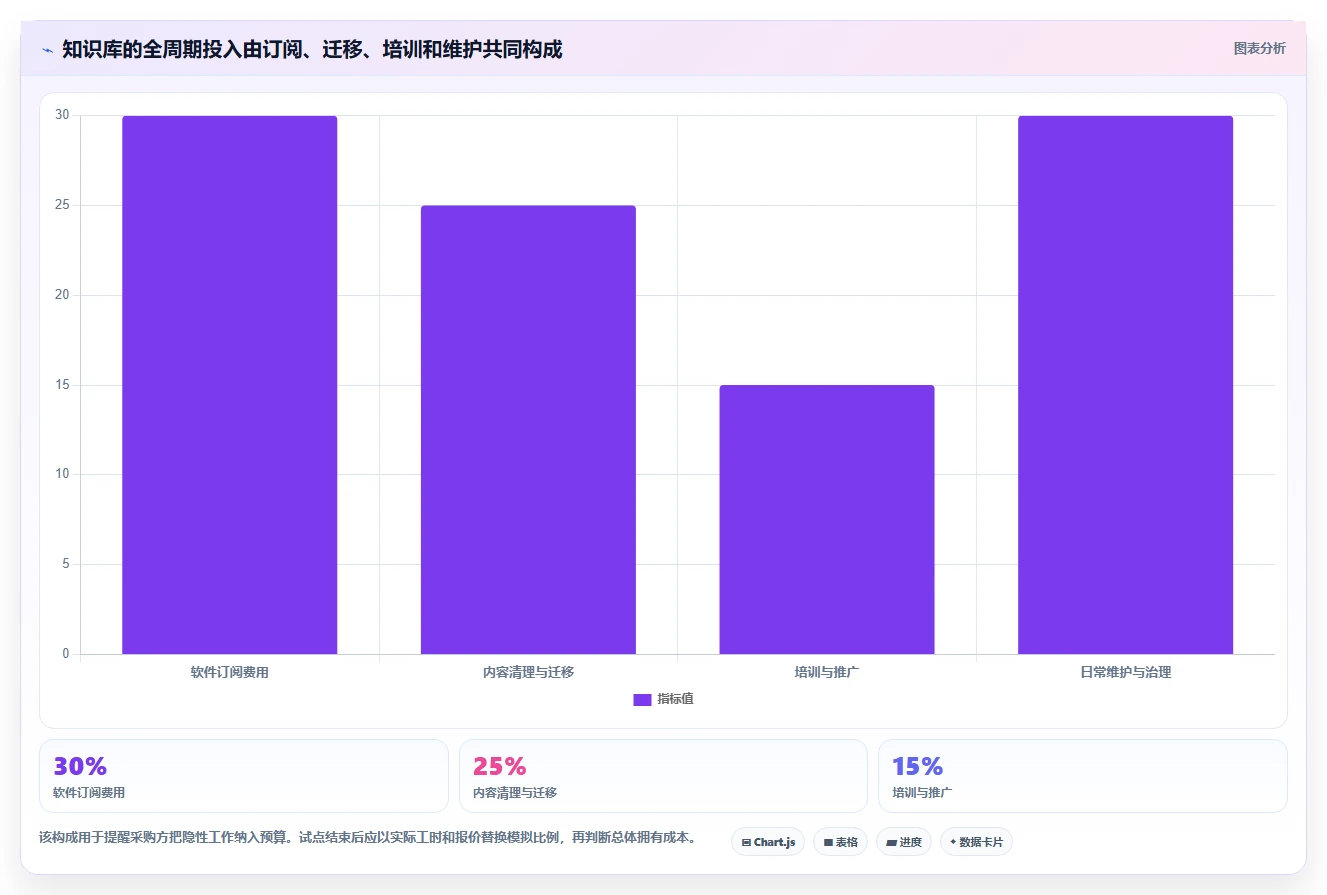Screen dimensions: 1327x895
Task: Click the purple 指标值 legend swatch
Action: tap(642, 699)
